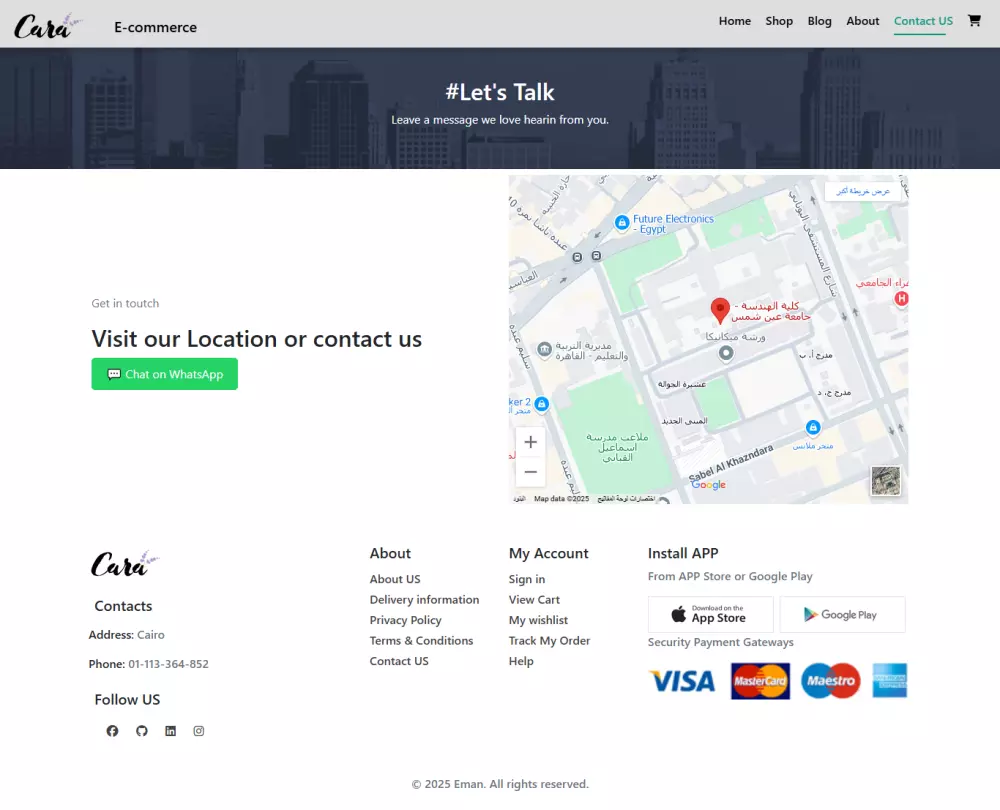Click the Chat on WhatsApp button
Screen dimensions: 1000x810
click(x=164, y=374)
